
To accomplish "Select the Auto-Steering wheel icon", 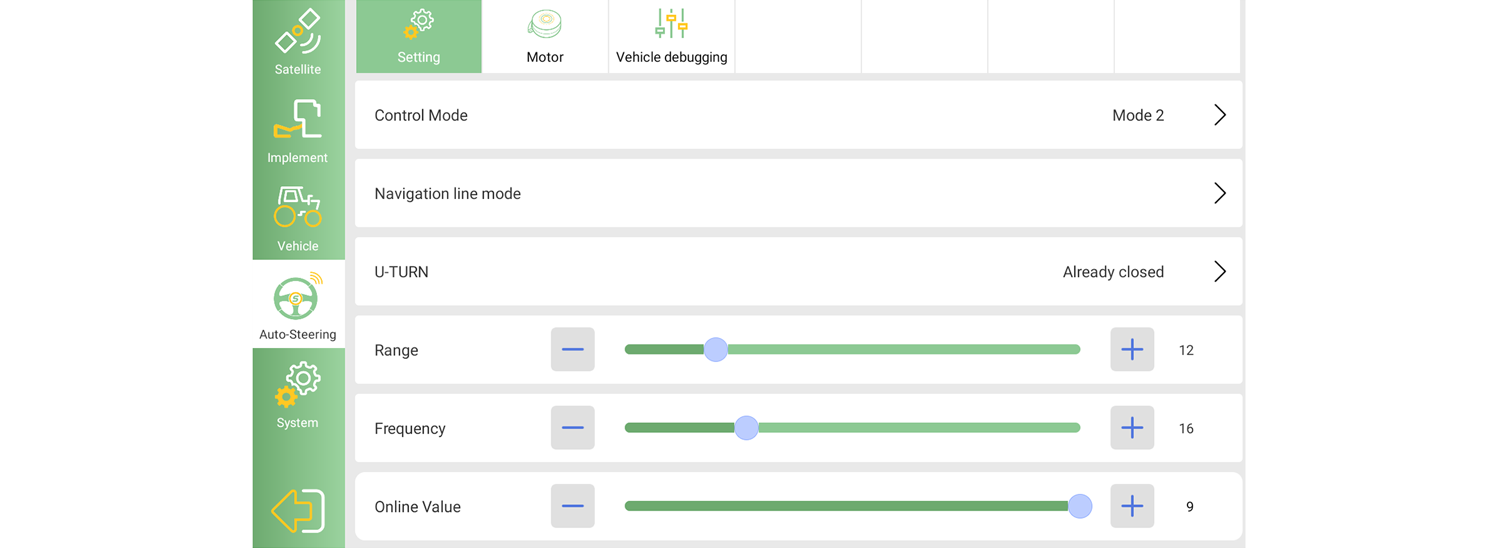I will (296, 297).
